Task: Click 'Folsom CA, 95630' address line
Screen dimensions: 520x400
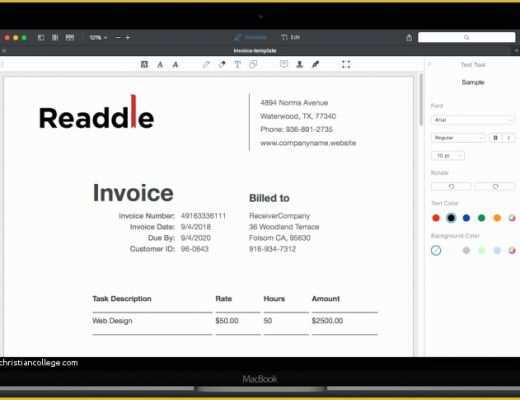Action: tap(280, 238)
